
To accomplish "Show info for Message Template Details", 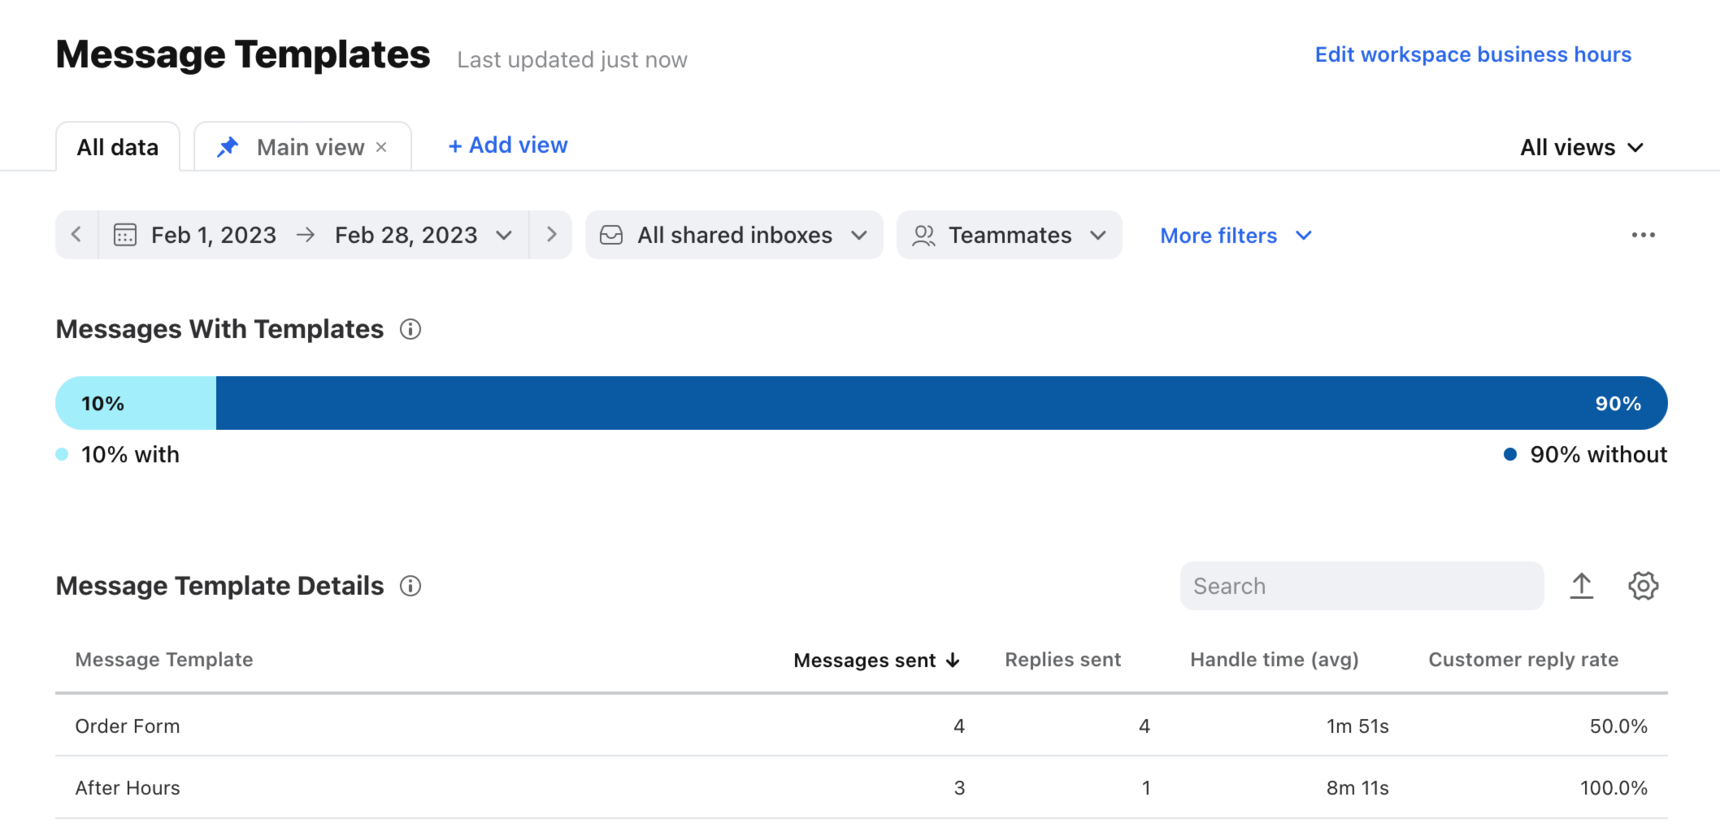I will coord(410,586).
